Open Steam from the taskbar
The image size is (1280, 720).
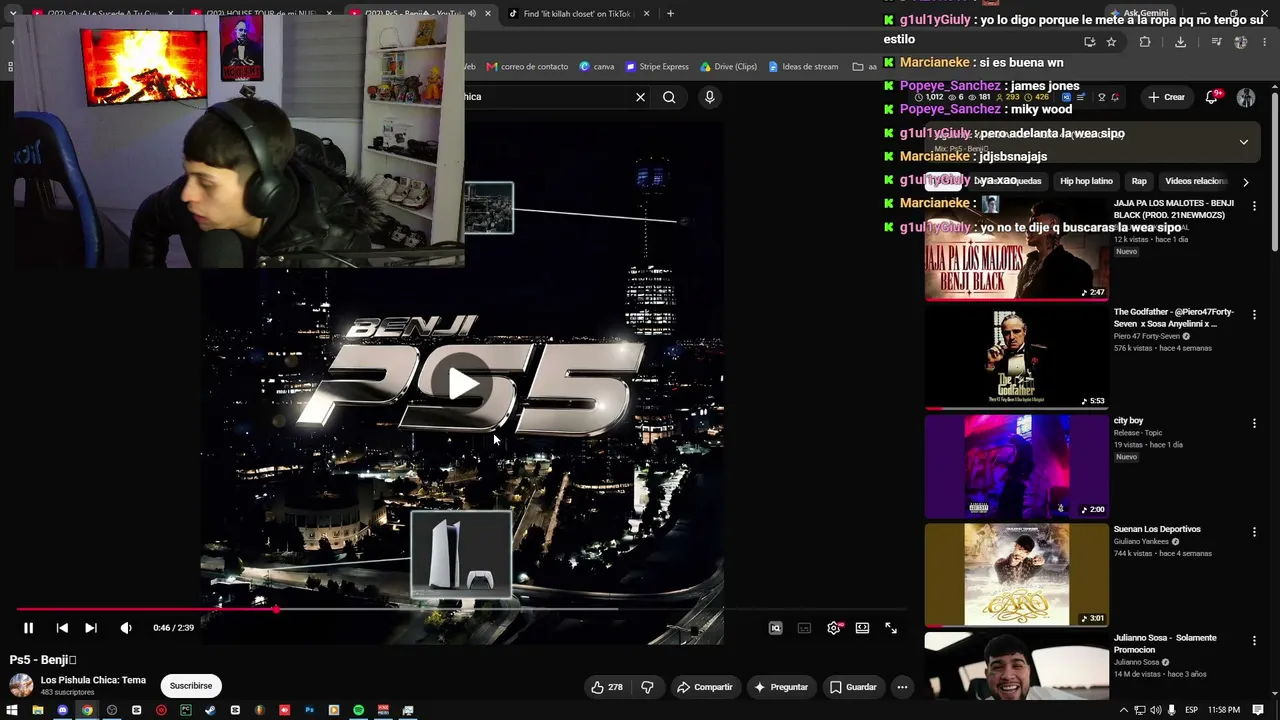click(210, 710)
